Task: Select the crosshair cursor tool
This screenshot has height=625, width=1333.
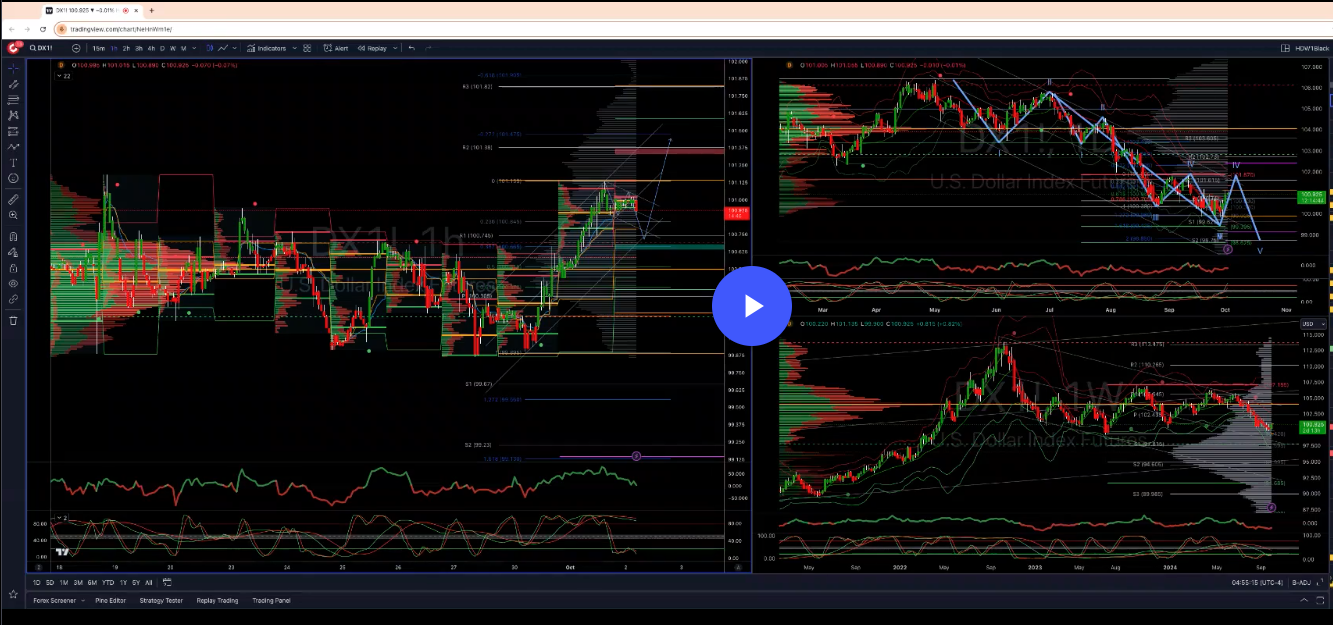Action: coord(13,68)
